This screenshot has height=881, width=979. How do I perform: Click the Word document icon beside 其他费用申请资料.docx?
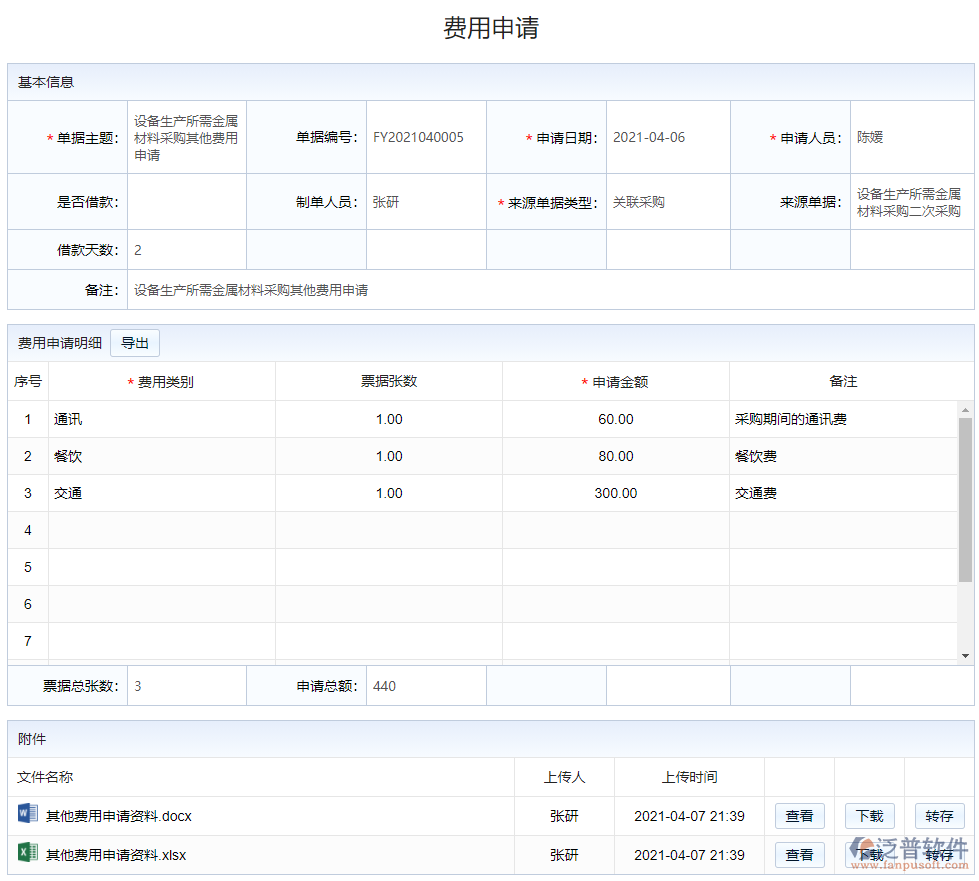[x=27, y=816]
